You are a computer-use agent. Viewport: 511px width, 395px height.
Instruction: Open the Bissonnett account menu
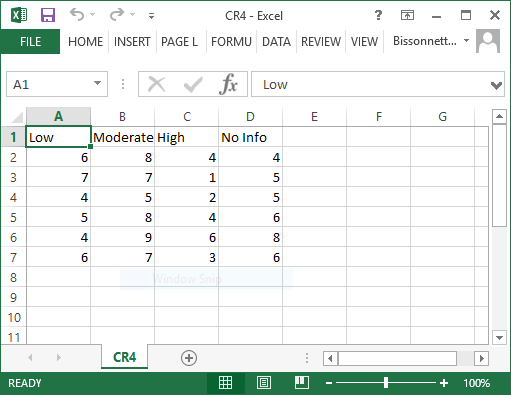coord(431,41)
